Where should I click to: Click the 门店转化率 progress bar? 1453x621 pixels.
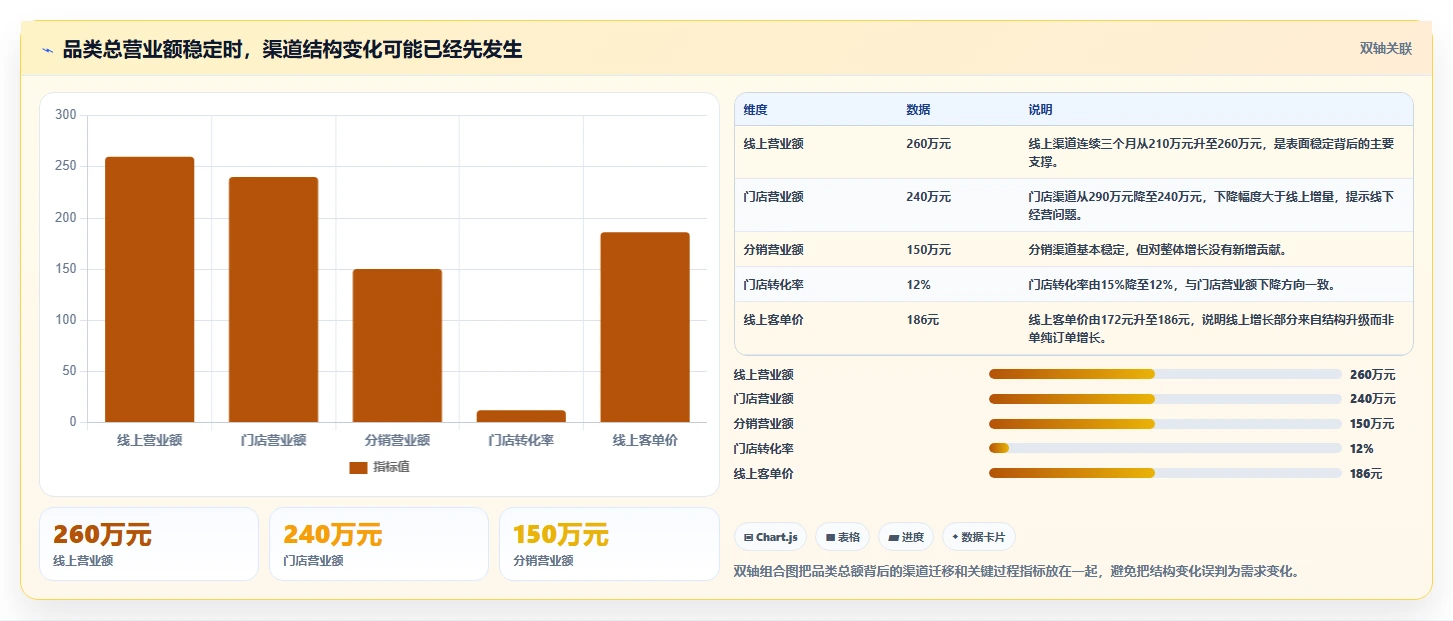pos(1165,448)
